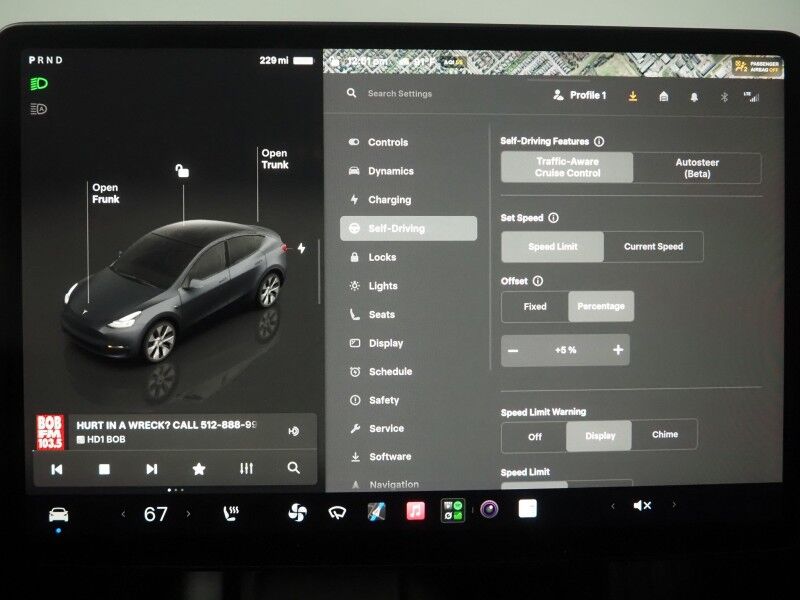This screenshot has height=600, width=800.
Task: Lower driver temperature with left arrow
Action: (x=123, y=514)
